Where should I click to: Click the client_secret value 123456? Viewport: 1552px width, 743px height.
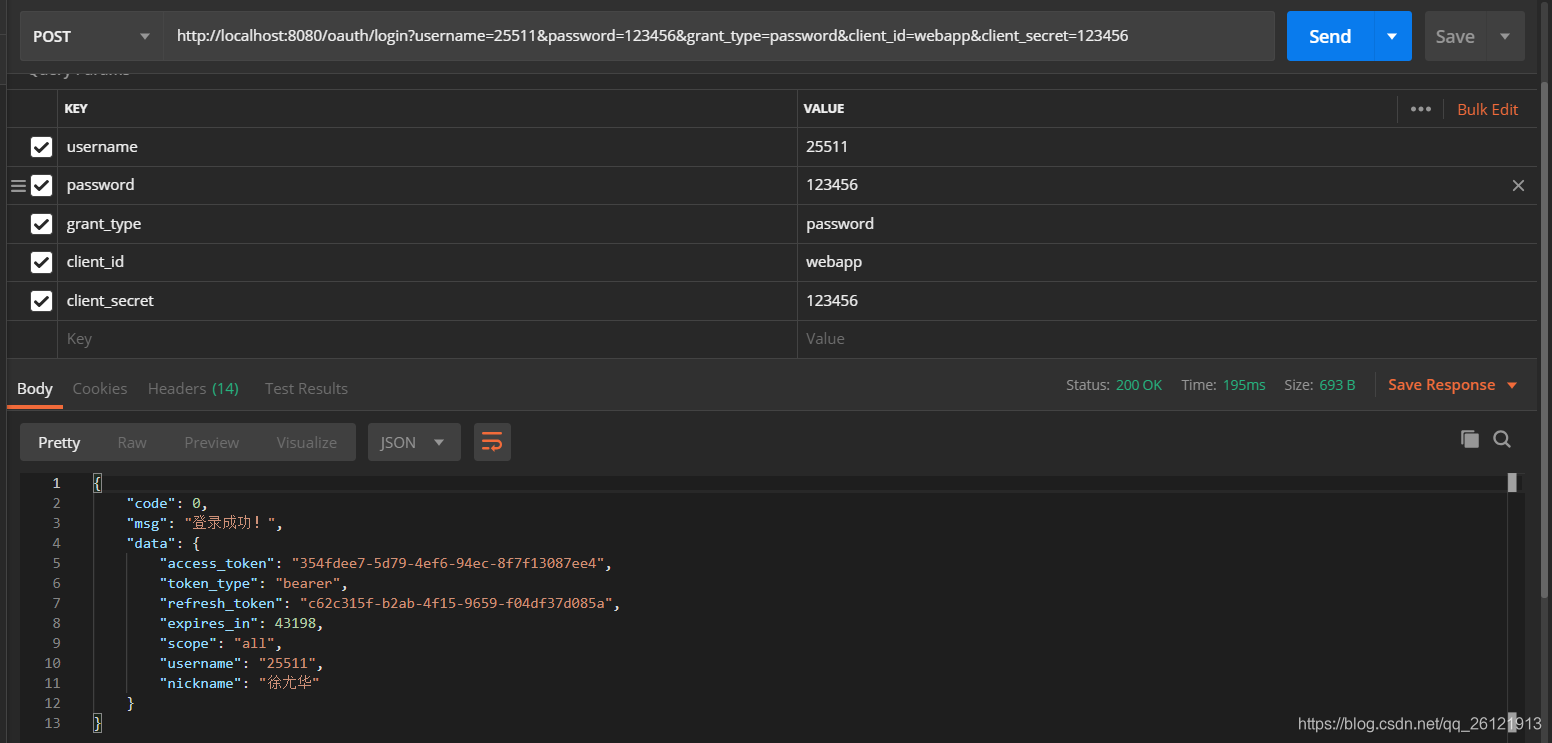pos(1167,300)
